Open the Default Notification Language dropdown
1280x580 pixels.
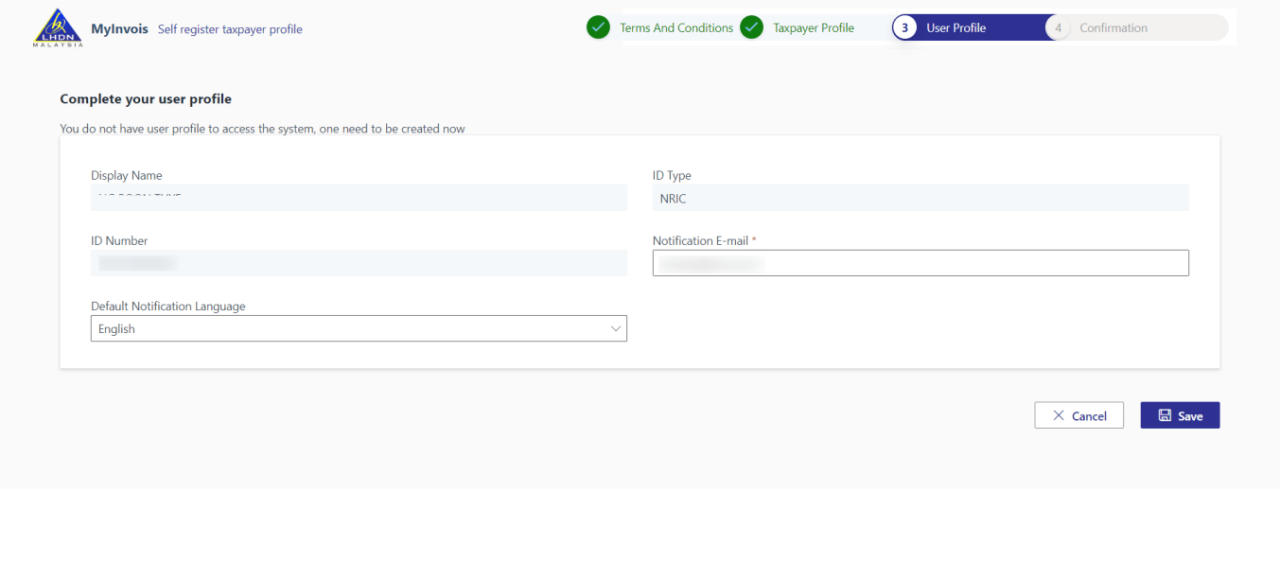[x=359, y=328]
